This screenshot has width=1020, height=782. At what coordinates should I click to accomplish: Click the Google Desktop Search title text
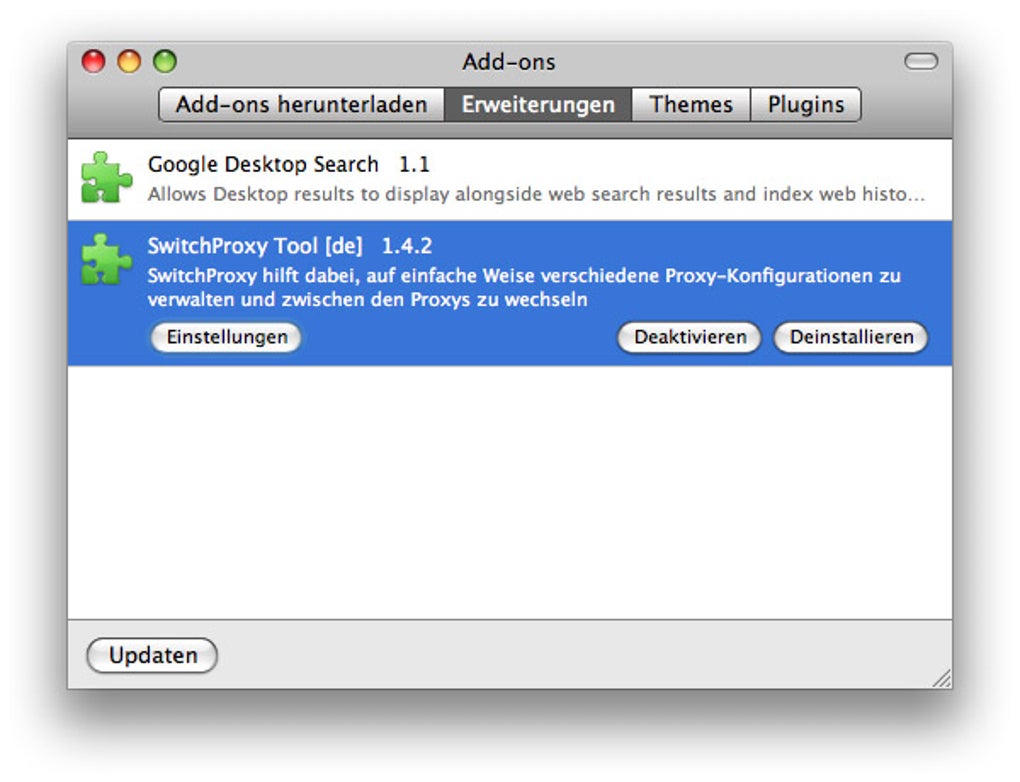click(x=262, y=164)
